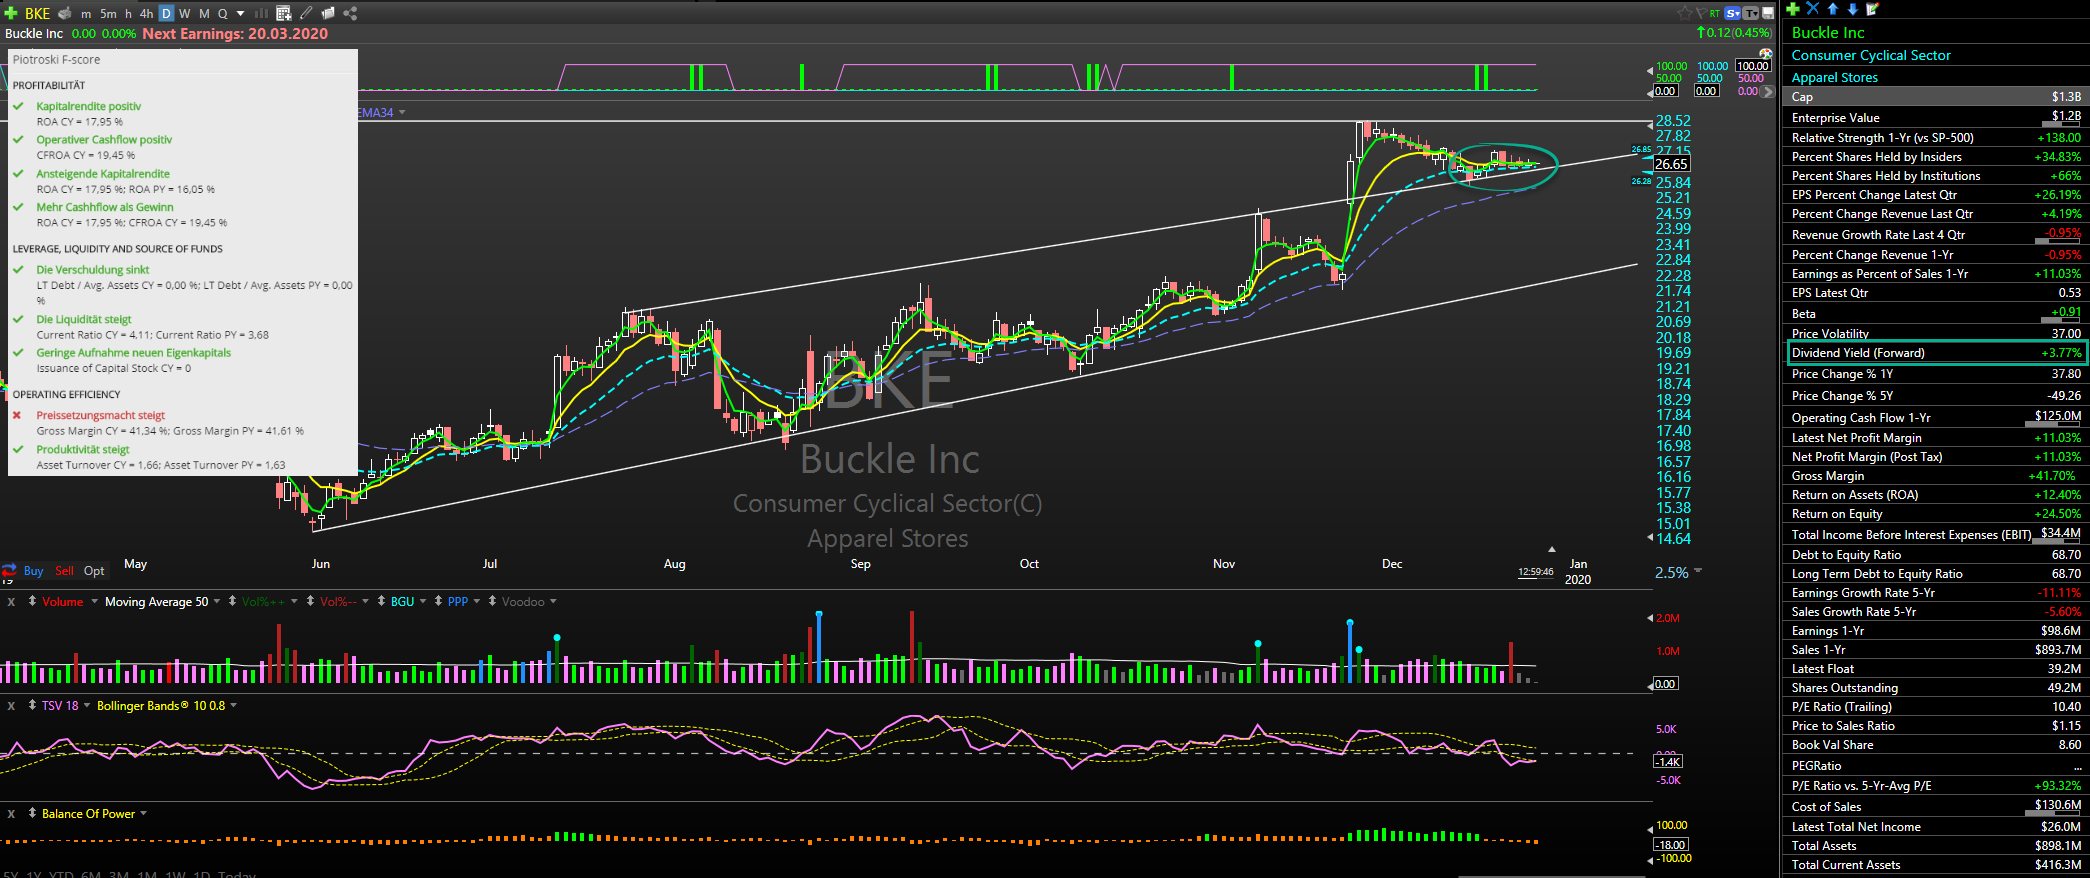Screen dimensions: 2090x878
Task: Open the Voodoo indicator dropdown
Action: (x=553, y=601)
